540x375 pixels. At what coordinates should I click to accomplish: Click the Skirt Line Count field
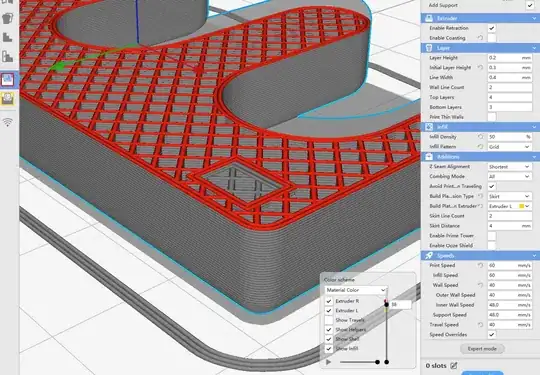tap(510, 216)
